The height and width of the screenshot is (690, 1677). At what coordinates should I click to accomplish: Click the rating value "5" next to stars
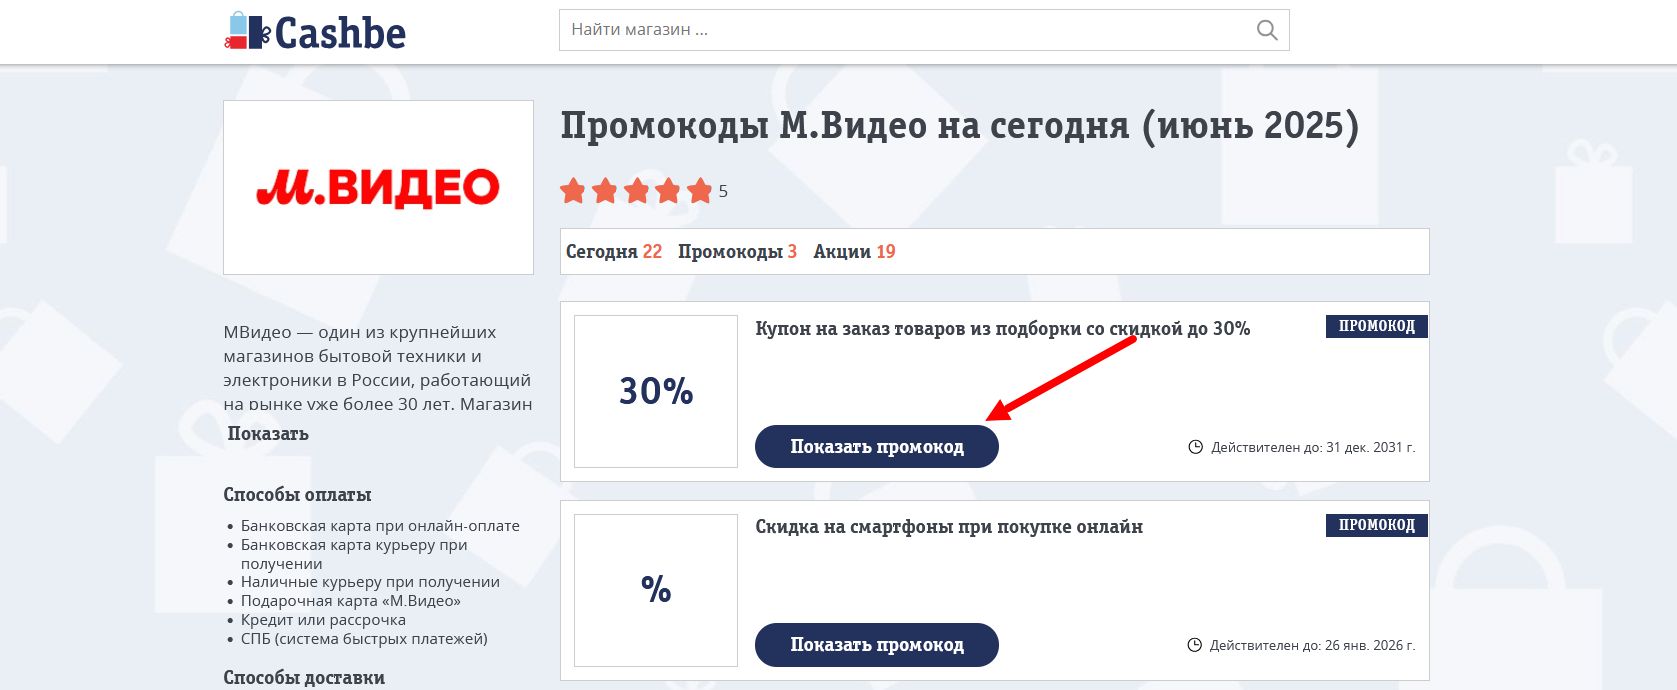pos(723,191)
